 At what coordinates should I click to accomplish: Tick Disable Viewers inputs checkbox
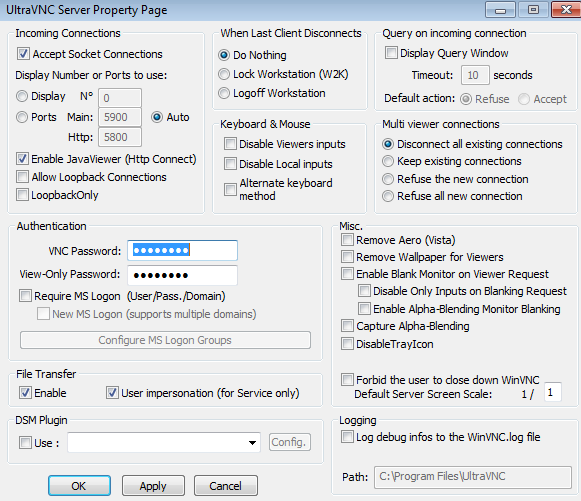tap(230, 144)
